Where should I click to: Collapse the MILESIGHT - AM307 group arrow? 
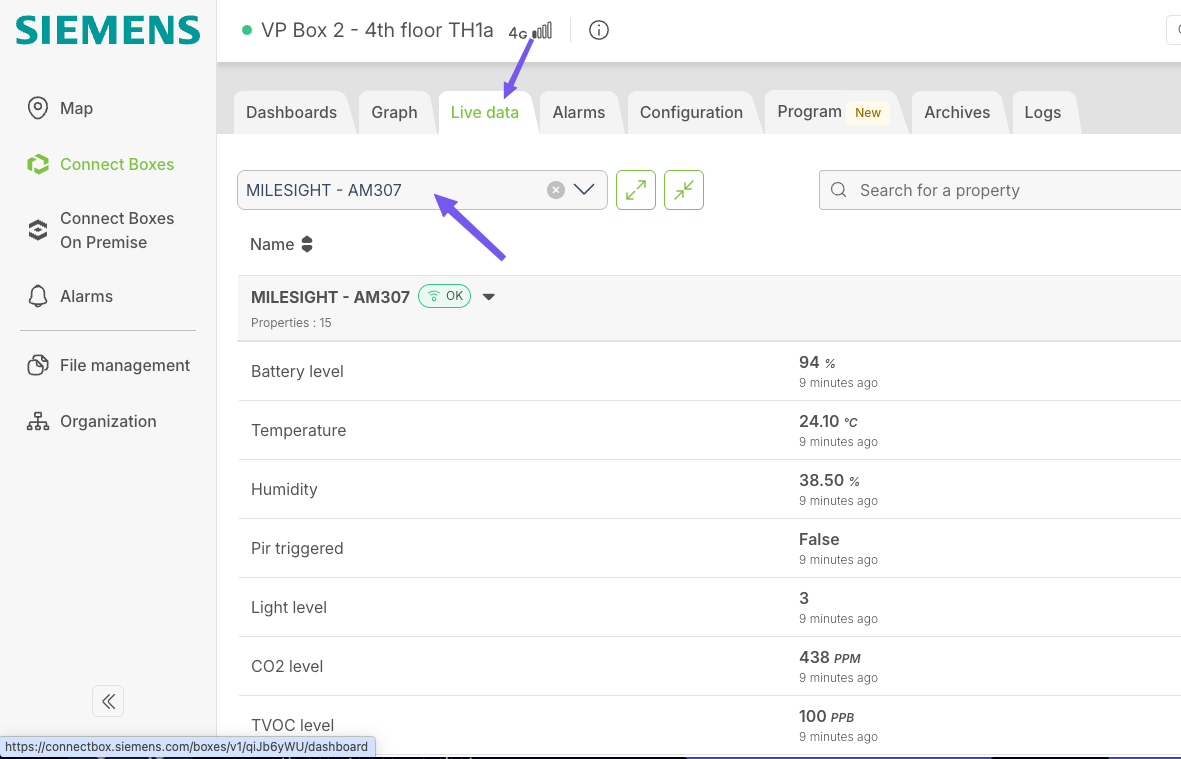click(489, 297)
